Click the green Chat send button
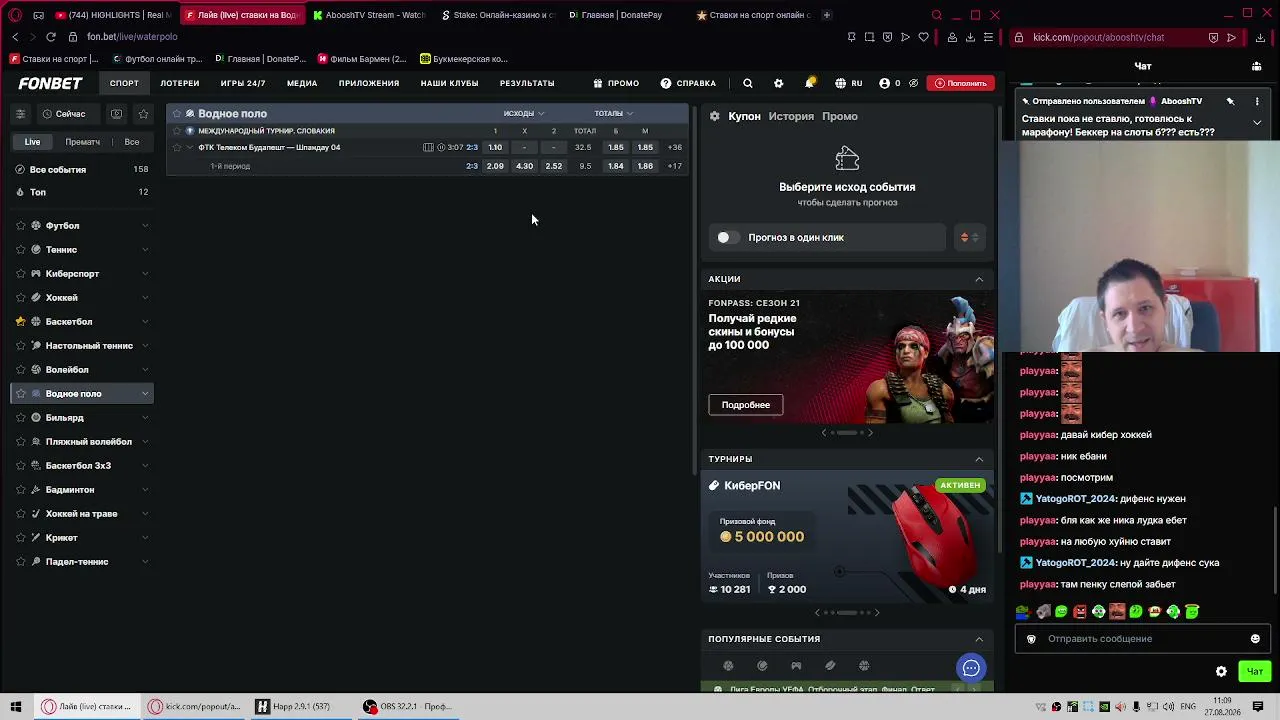This screenshot has height=720, width=1280. click(1255, 671)
